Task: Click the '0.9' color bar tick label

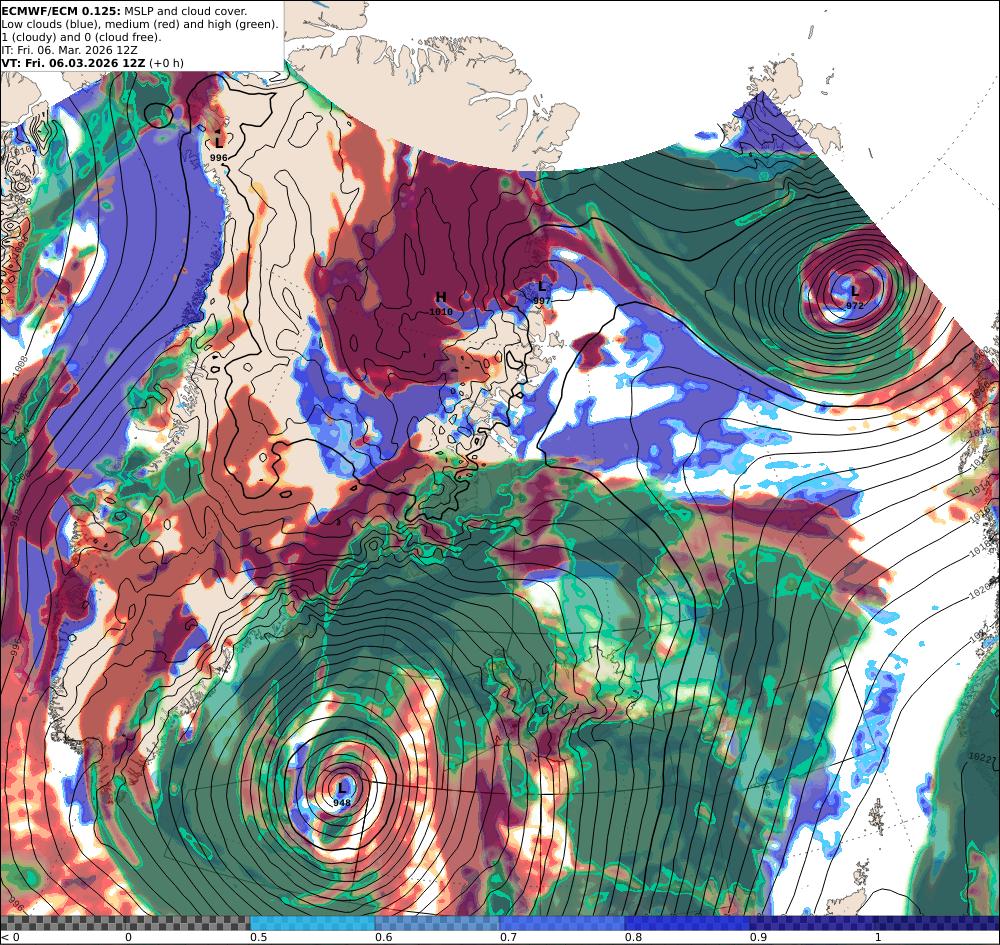Action: coord(758,937)
